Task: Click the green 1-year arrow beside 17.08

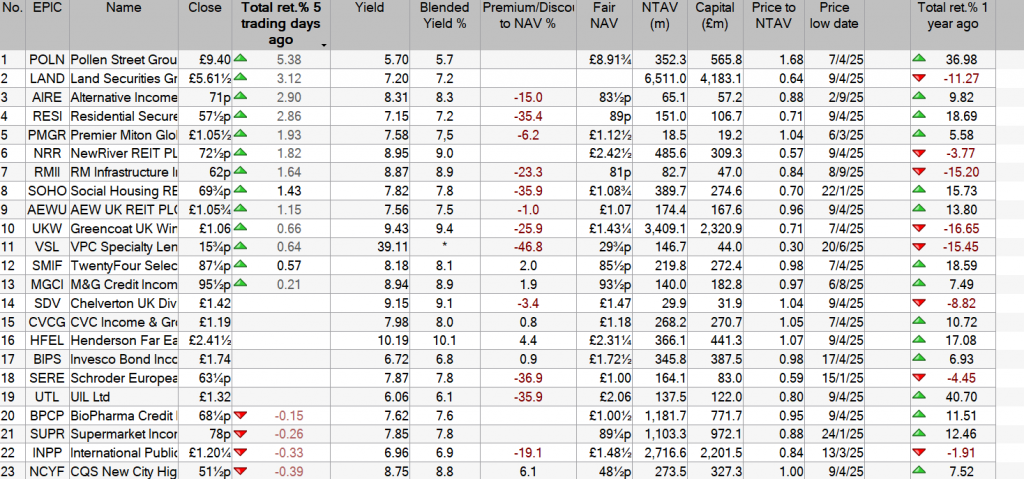Action: click(x=920, y=340)
